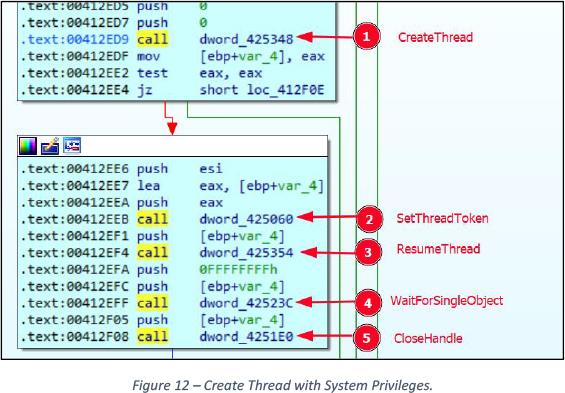Click operand dword_42523C
The height and width of the screenshot is (393, 565).
click(x=246, y=303)
